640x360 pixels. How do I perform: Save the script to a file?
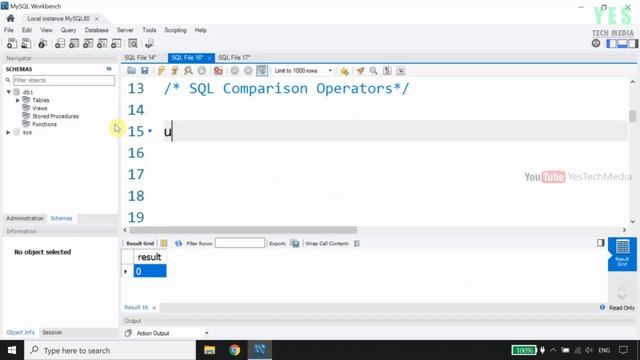(x=144, y=71)
